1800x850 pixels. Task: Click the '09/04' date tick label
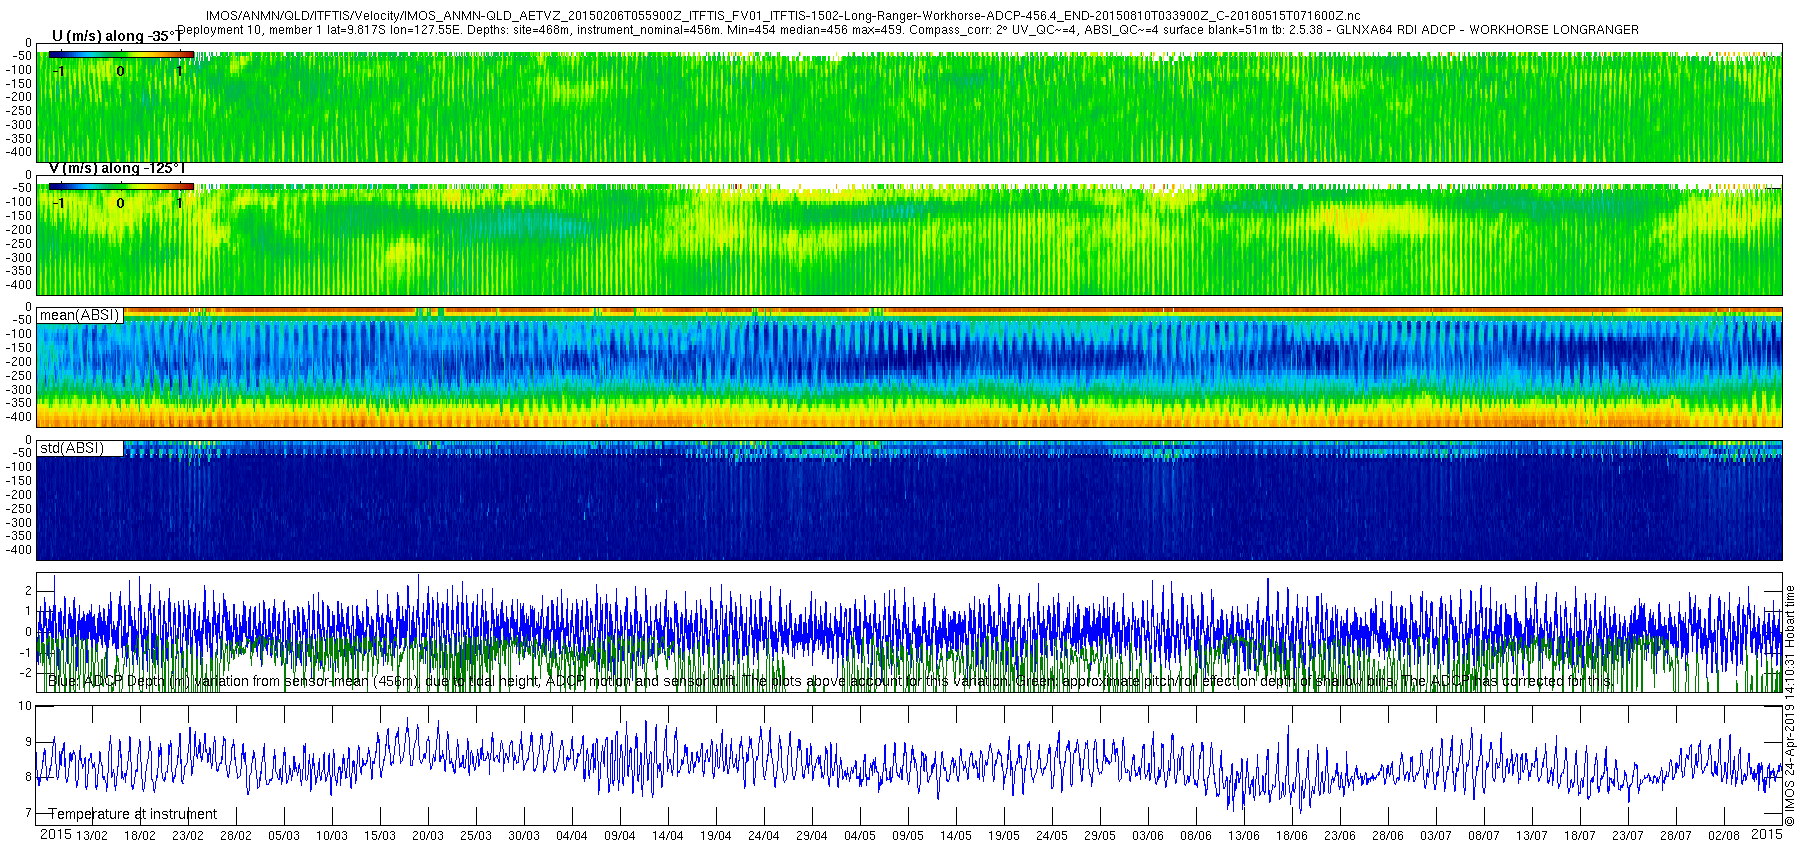[619, 836]
